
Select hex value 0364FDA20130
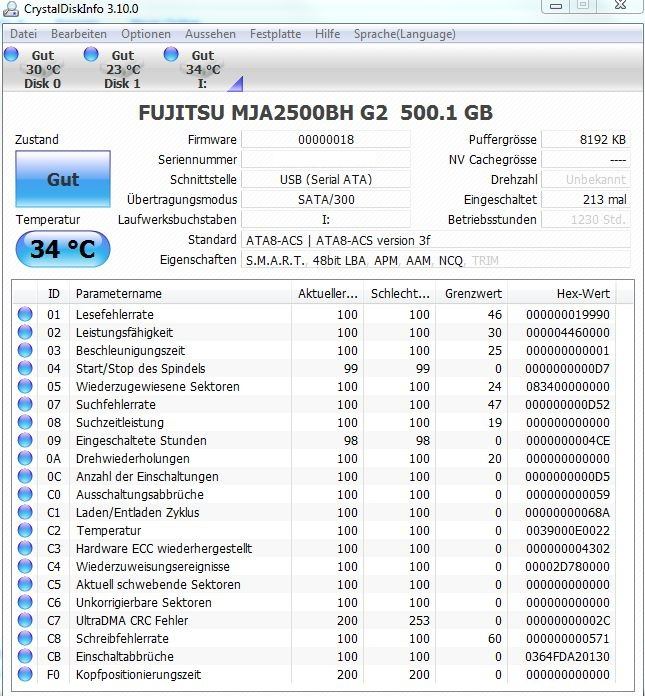pos(567,656)
